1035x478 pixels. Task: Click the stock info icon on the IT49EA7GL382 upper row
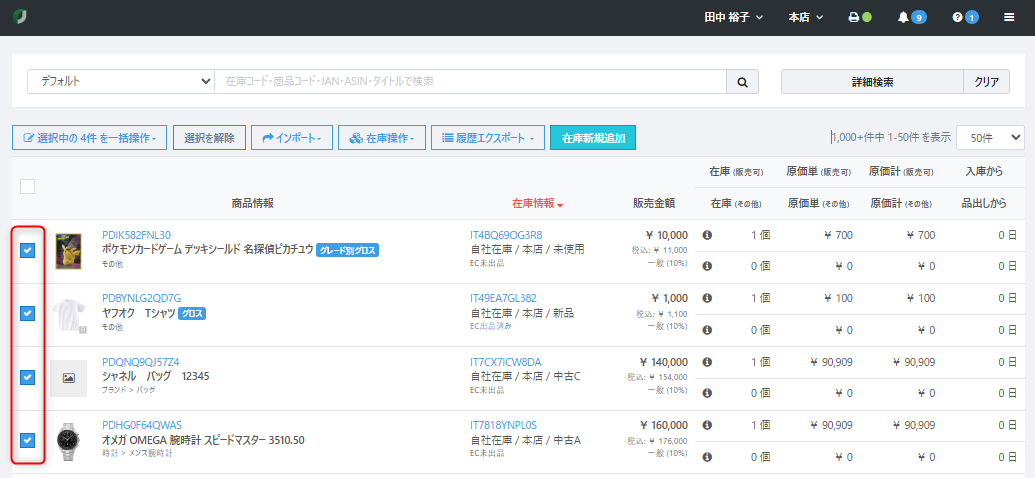click(x=707, y=298)
